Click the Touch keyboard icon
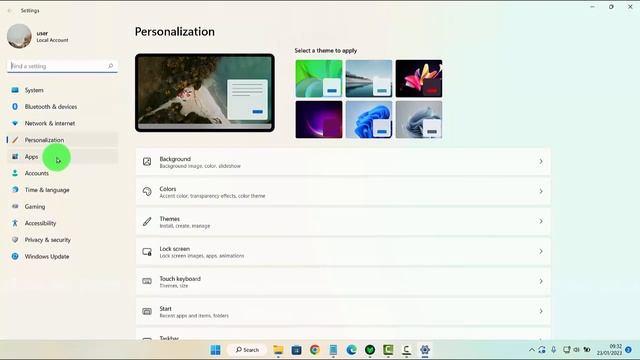Viewport: 640px width, 360px height. click(147, 281)
